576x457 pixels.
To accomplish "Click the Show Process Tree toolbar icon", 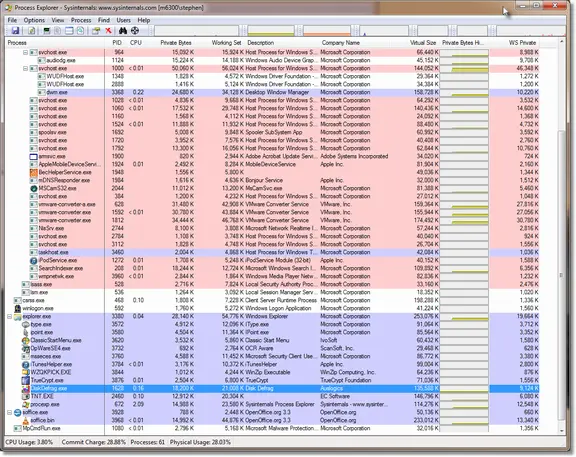I will pos(58,31).
